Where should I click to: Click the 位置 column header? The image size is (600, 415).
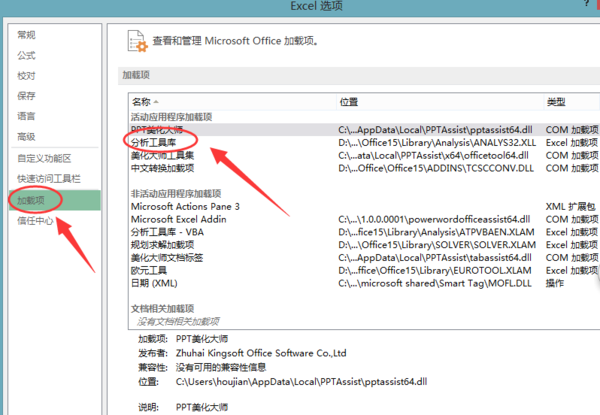point(349,102)
